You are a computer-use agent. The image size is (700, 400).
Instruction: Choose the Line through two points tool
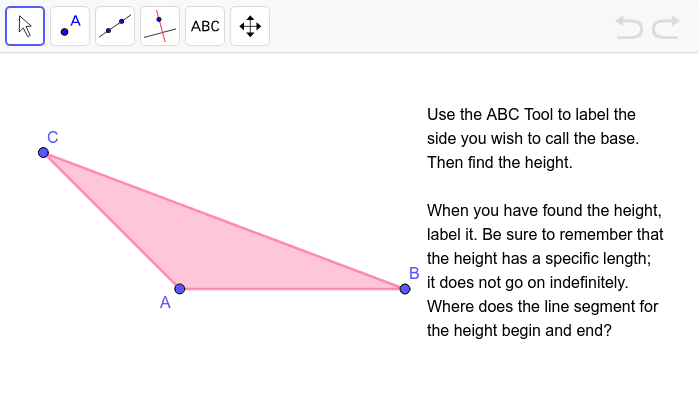[115, 26]
